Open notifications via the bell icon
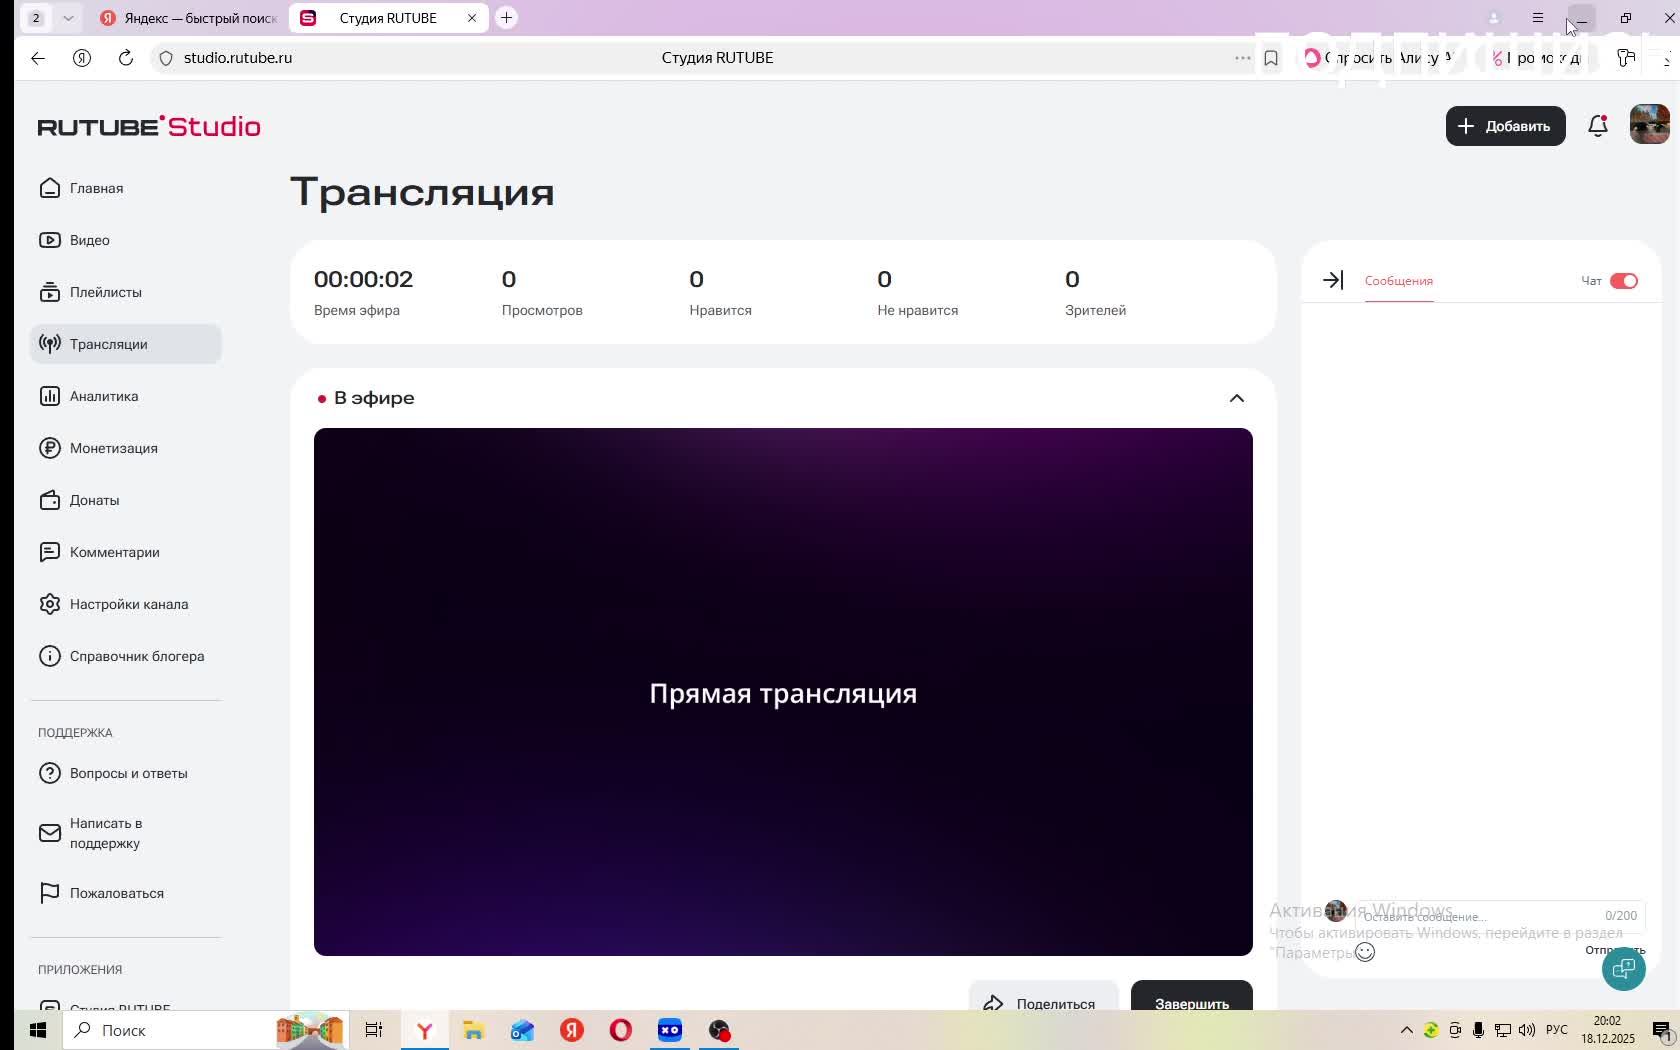 click(1597, 126)
